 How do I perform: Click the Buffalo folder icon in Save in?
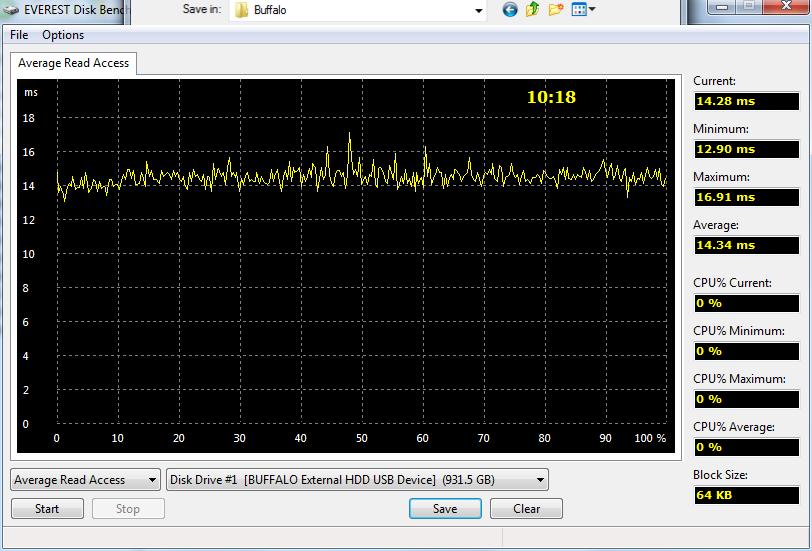pos(241,10)
